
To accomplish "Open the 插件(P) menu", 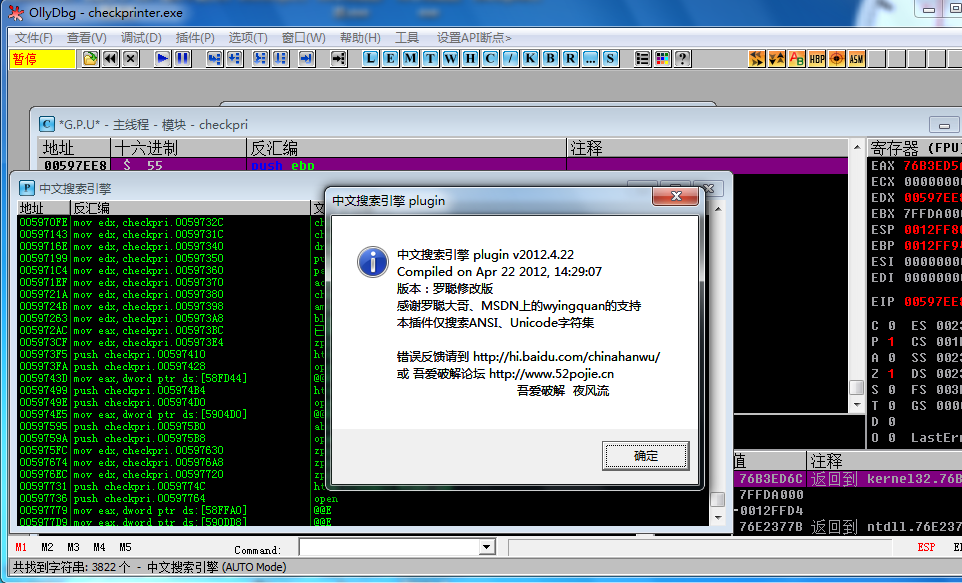I will click(195, 37).
